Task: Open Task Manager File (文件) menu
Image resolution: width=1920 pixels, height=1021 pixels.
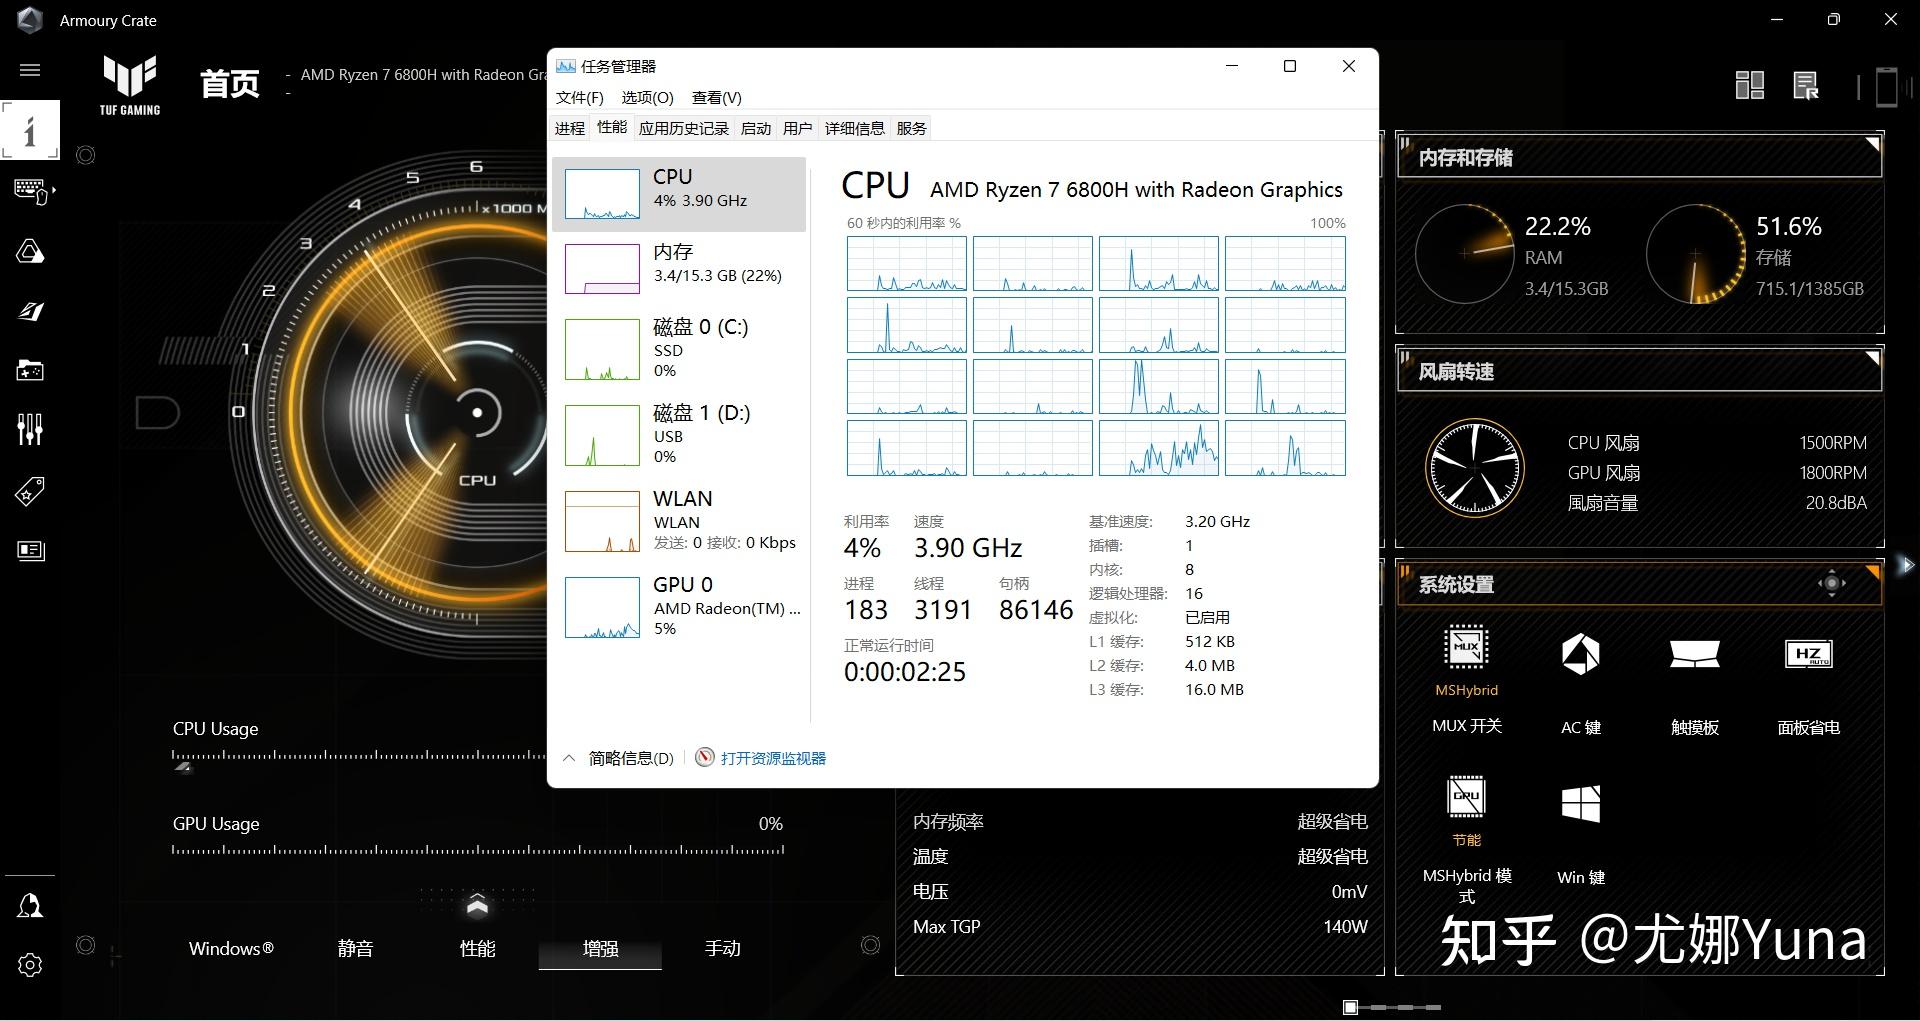Action: coord(579,97)
